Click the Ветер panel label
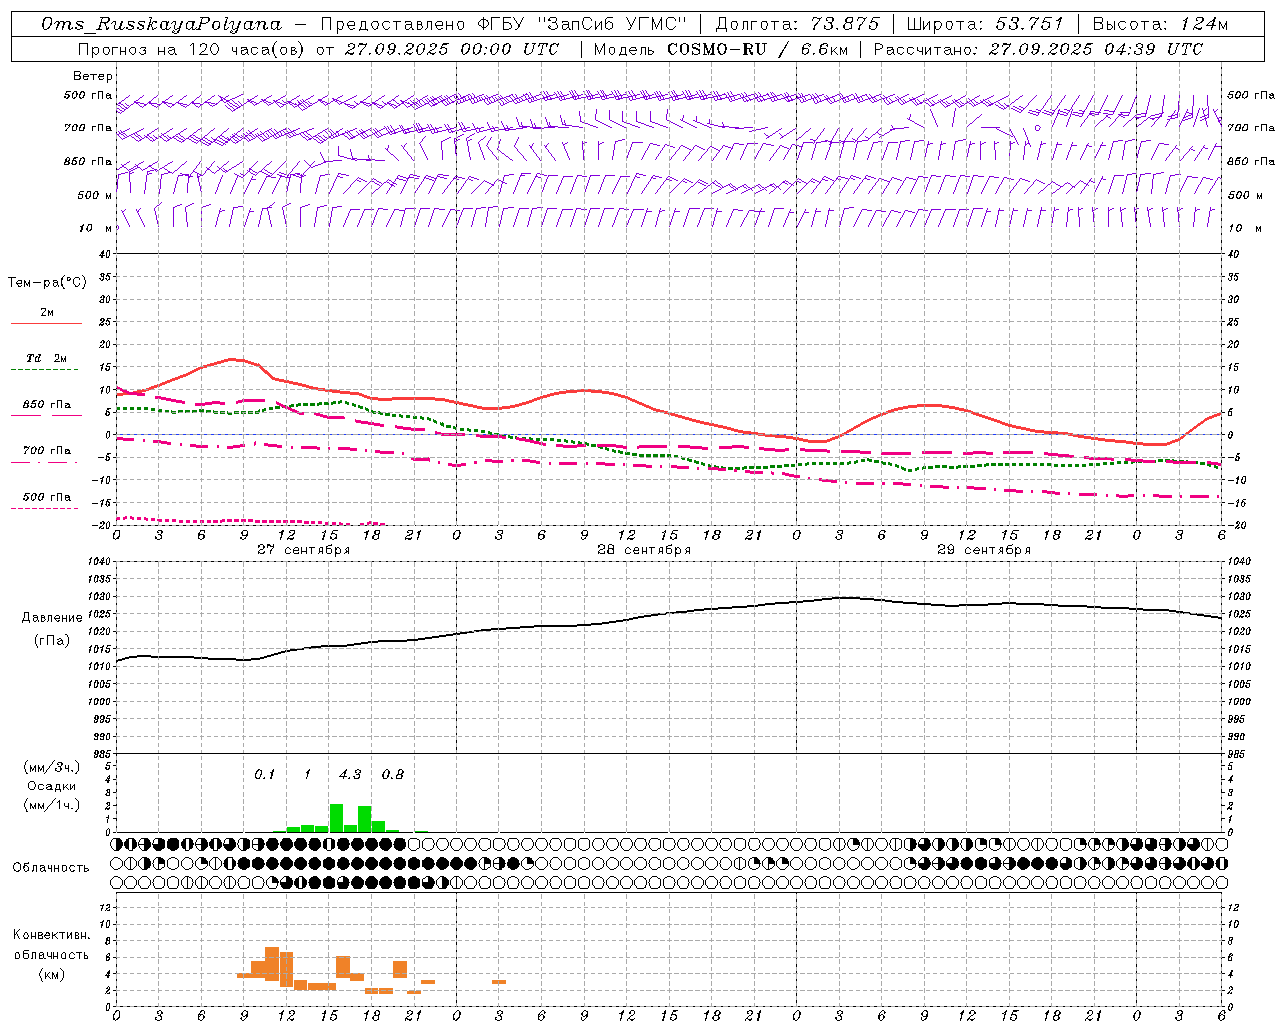This screenshot has width=1280, height=1024. [x=93, y=76]
